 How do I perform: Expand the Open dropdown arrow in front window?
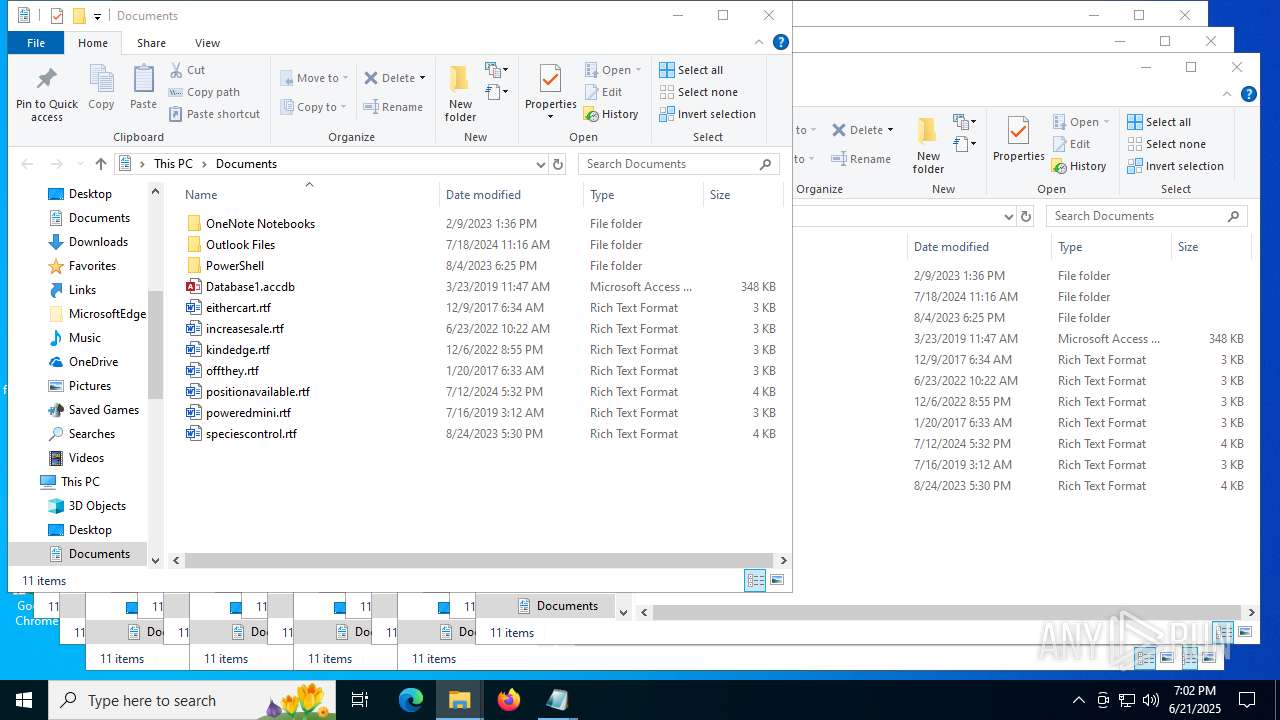click(638, 70)
